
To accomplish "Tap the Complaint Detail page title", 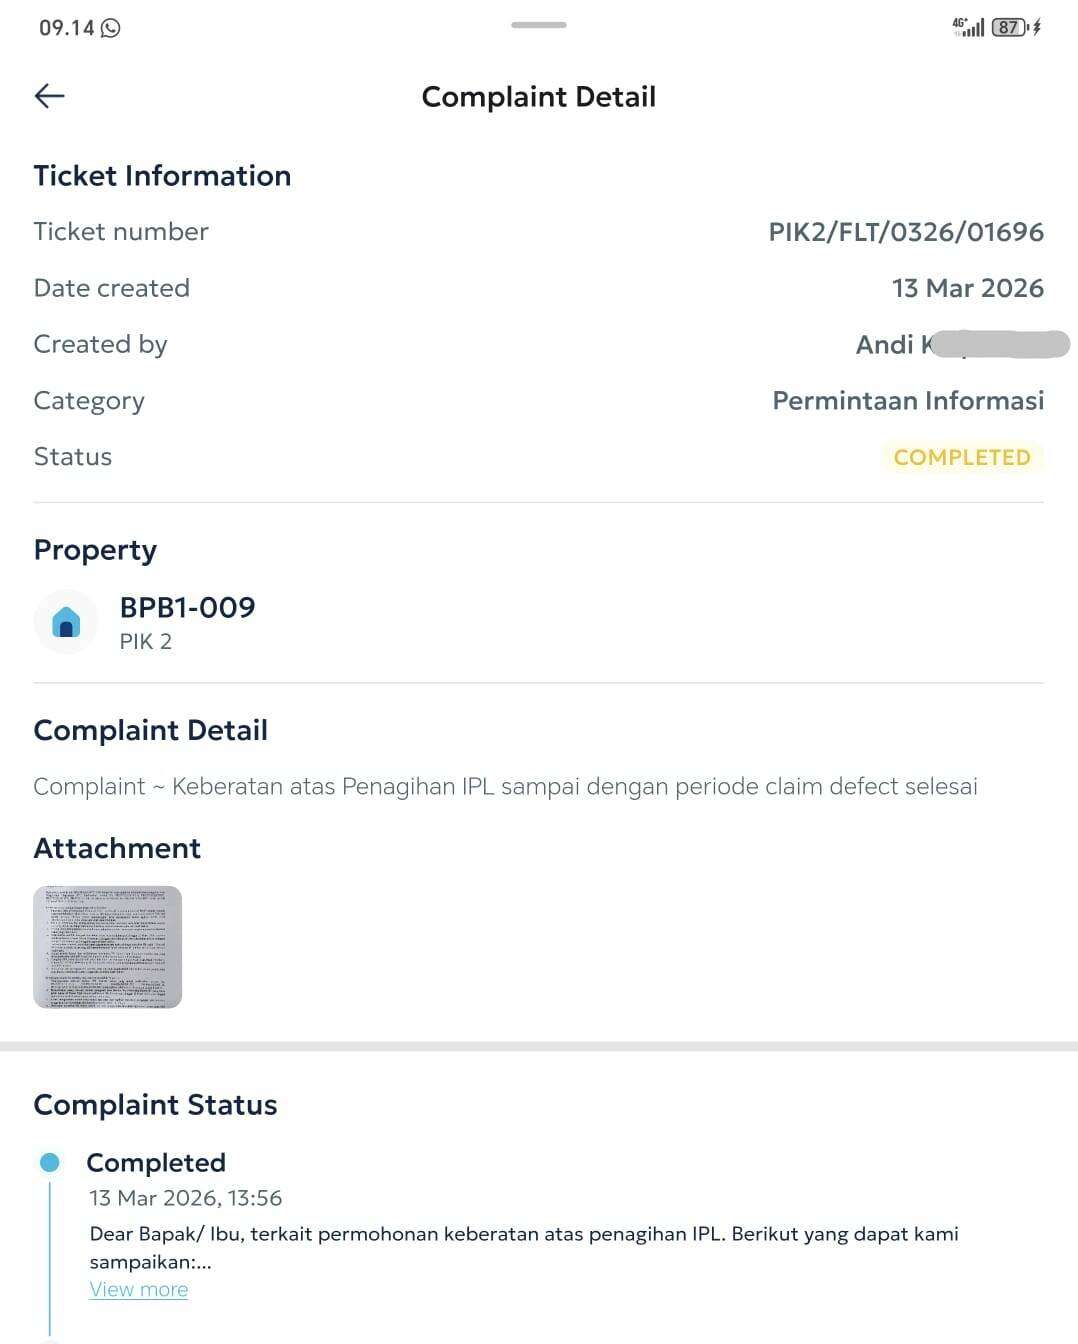I will coord(538,97).
